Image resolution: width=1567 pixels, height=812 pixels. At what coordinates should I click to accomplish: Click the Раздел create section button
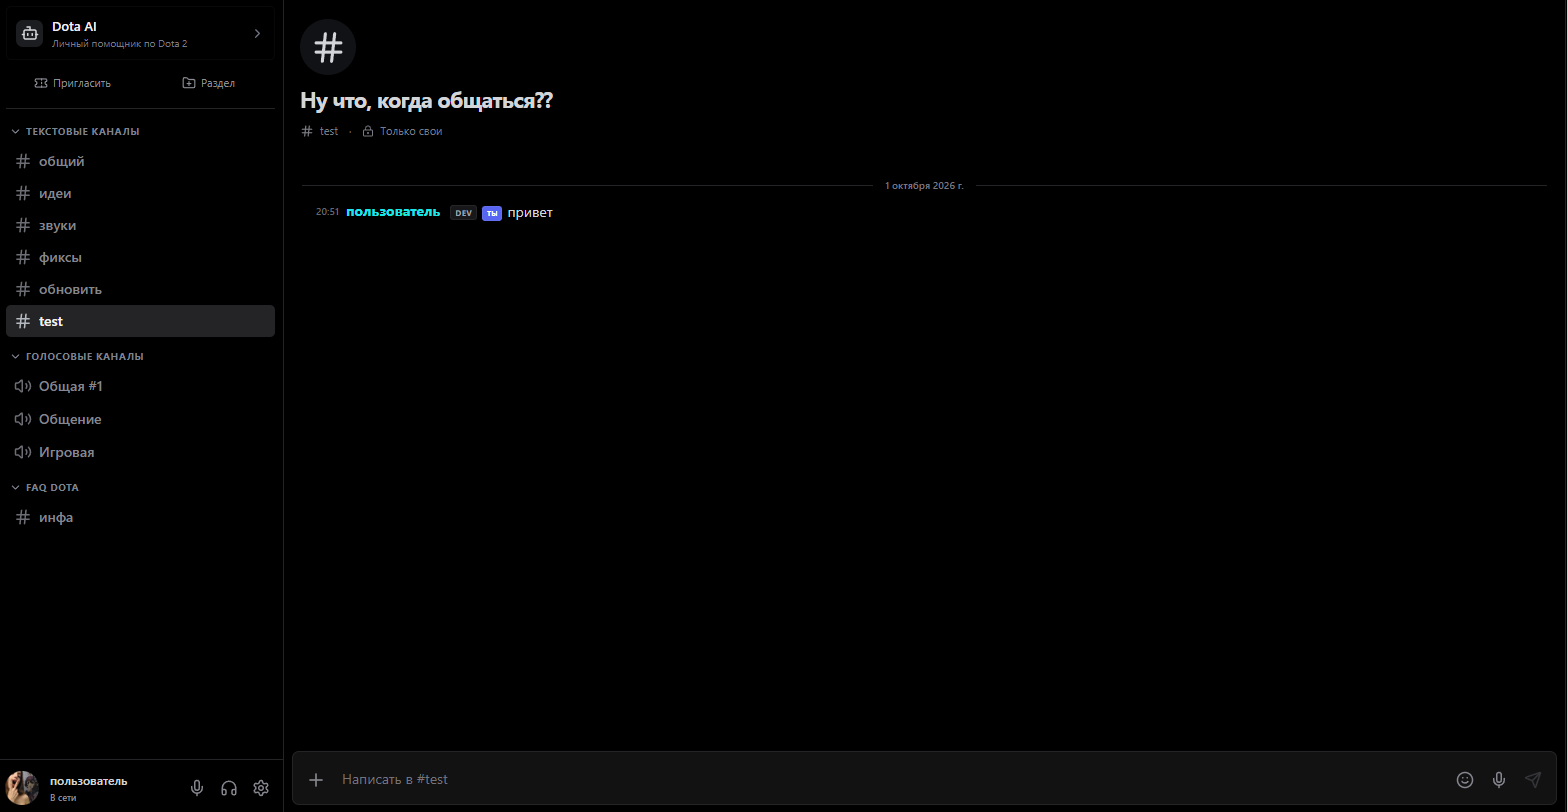point(208,83)
